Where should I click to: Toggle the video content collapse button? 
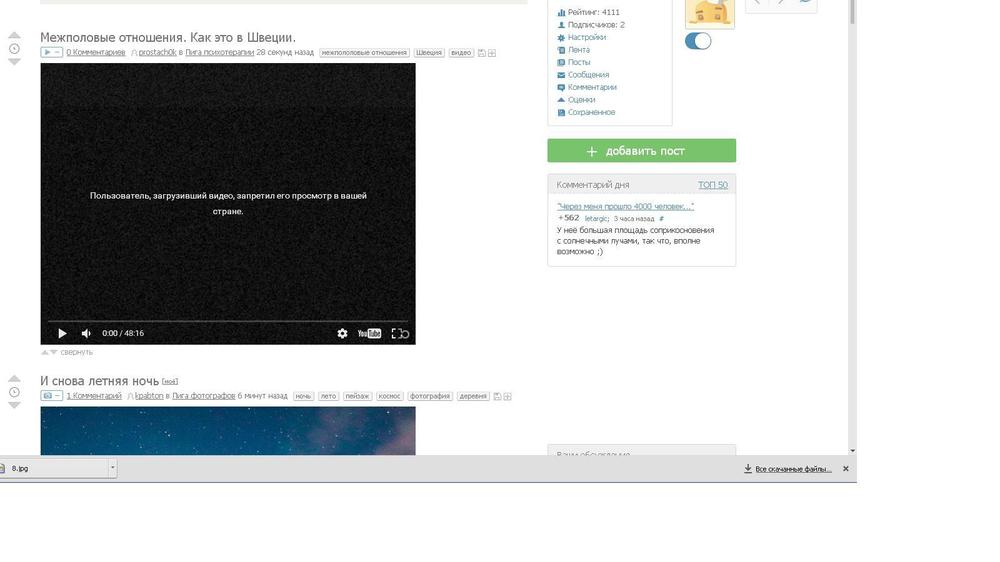tap(51, 52)
